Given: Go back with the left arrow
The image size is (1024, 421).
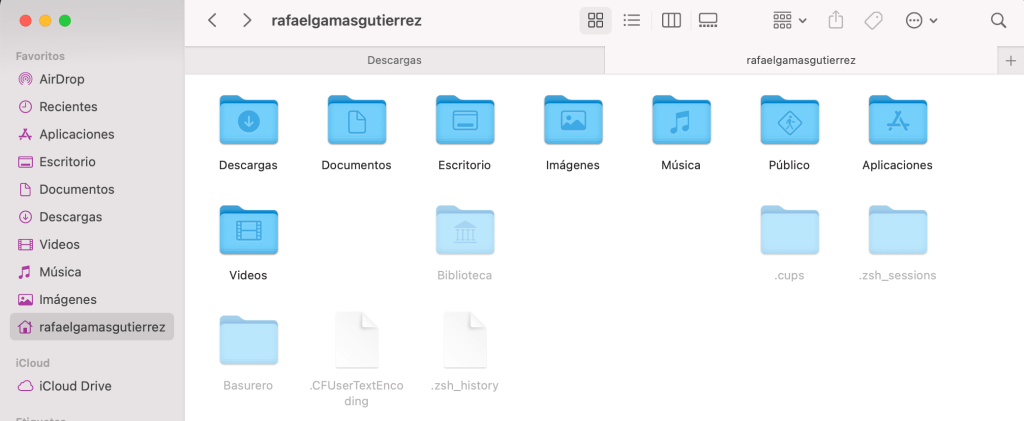Looking at the screenshot, I should [212, 20].
